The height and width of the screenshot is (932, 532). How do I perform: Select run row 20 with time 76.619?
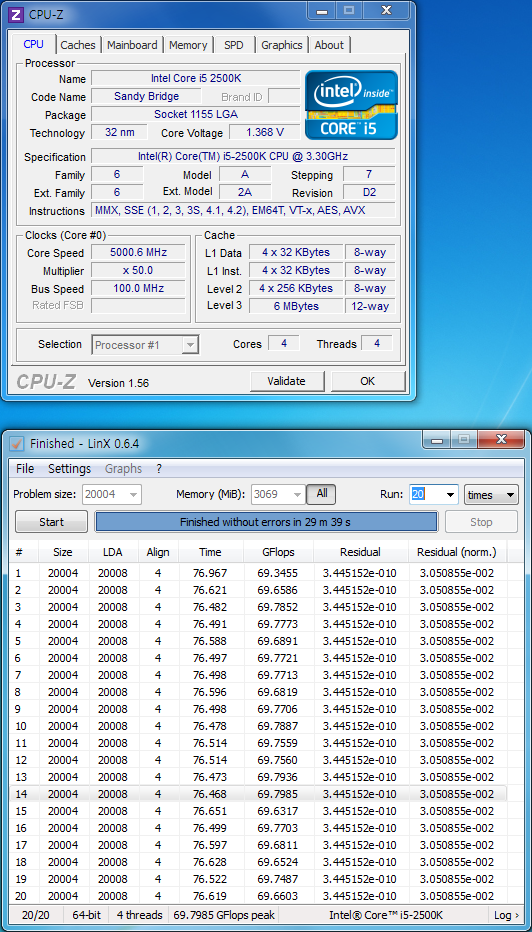coord(258,896)
